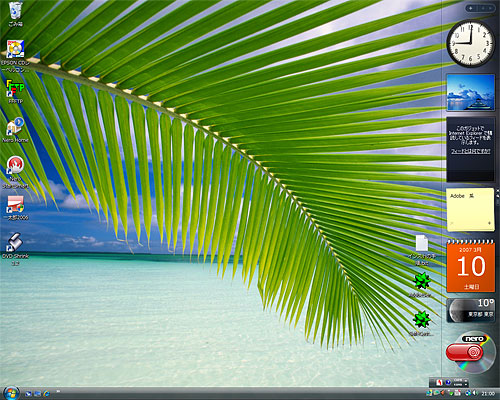Click the calendar gadget showing 10

(x=471, y=266)
